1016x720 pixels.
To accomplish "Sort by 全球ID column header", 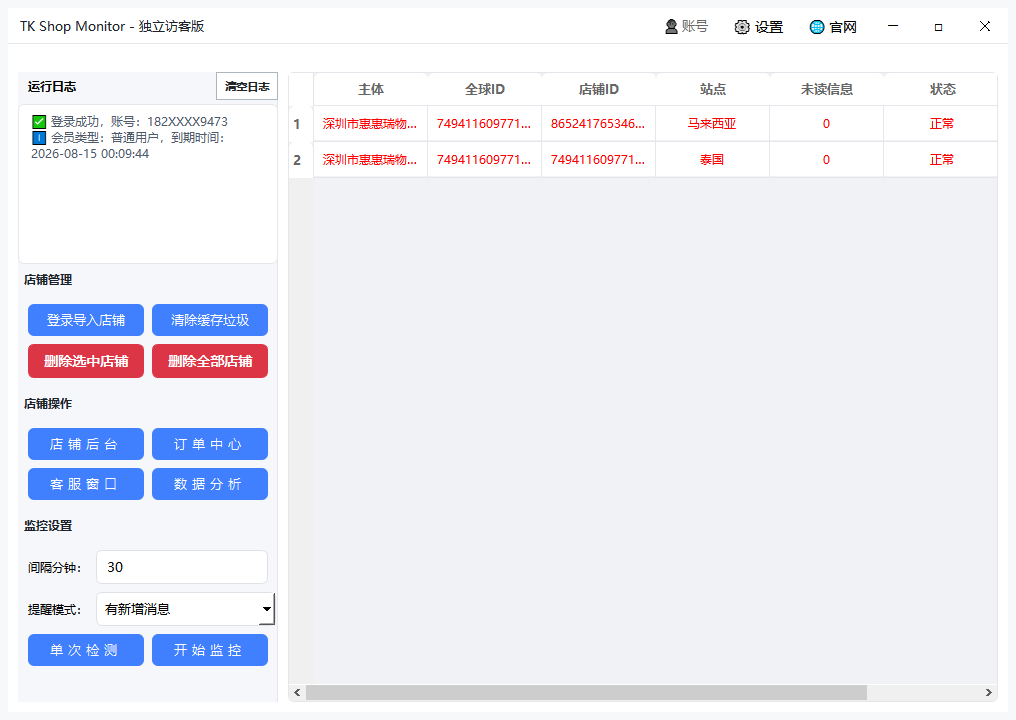I will [485, 89].
